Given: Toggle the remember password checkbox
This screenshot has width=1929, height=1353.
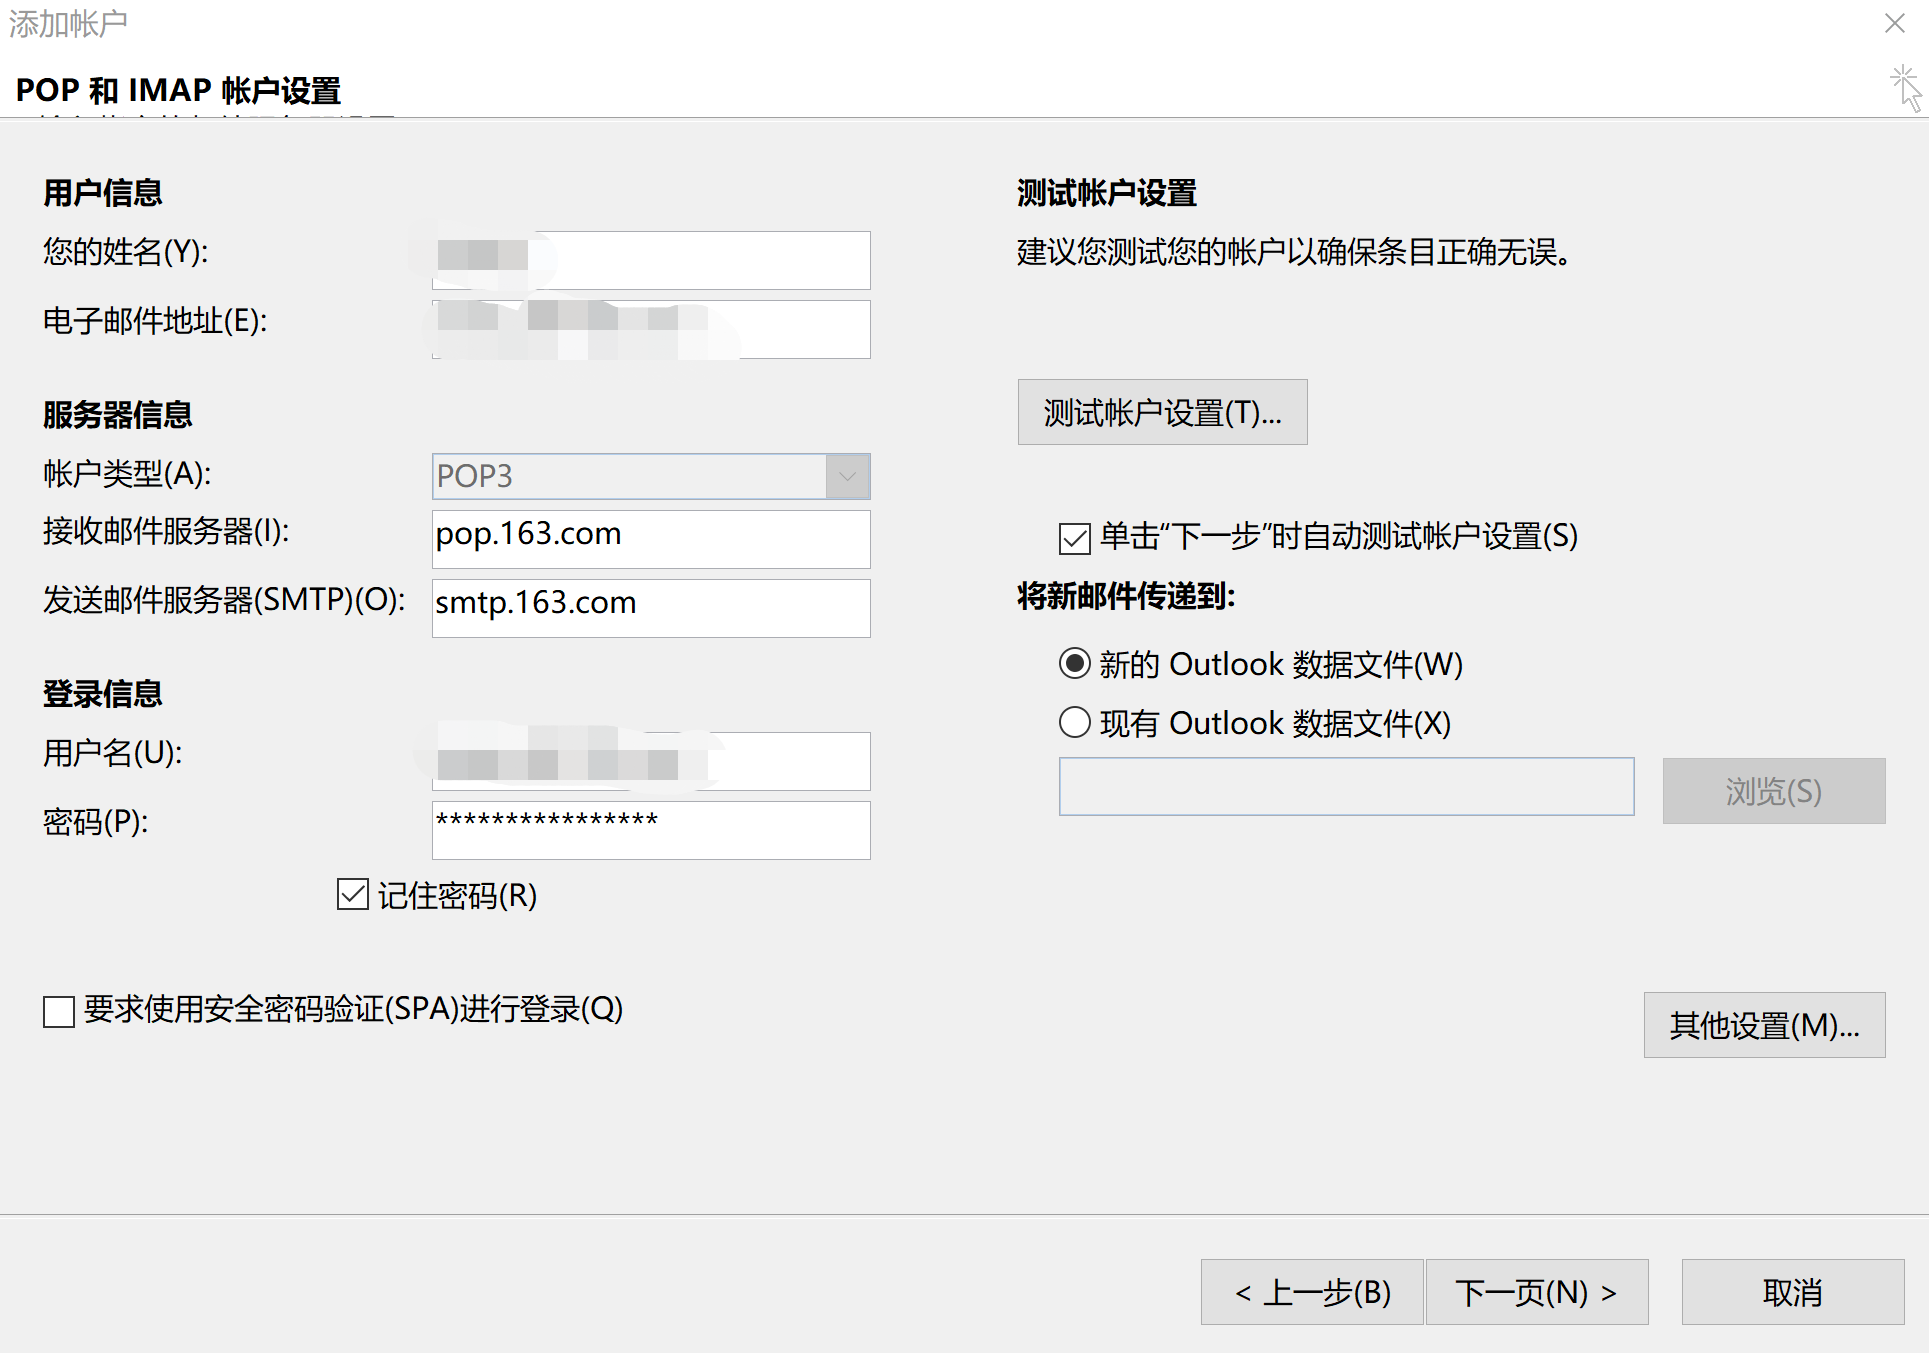Looking at the screenshot, I should pos(353,894).
